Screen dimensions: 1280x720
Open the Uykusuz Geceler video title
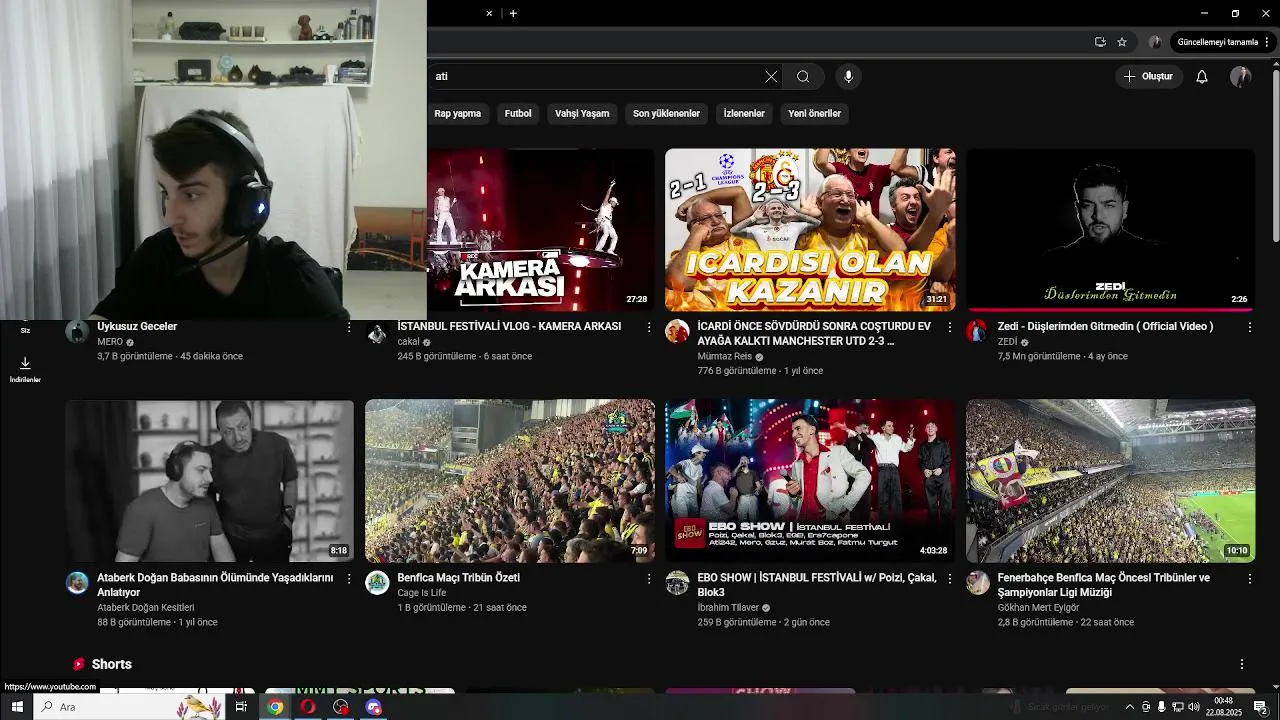(x=137, y=326)
